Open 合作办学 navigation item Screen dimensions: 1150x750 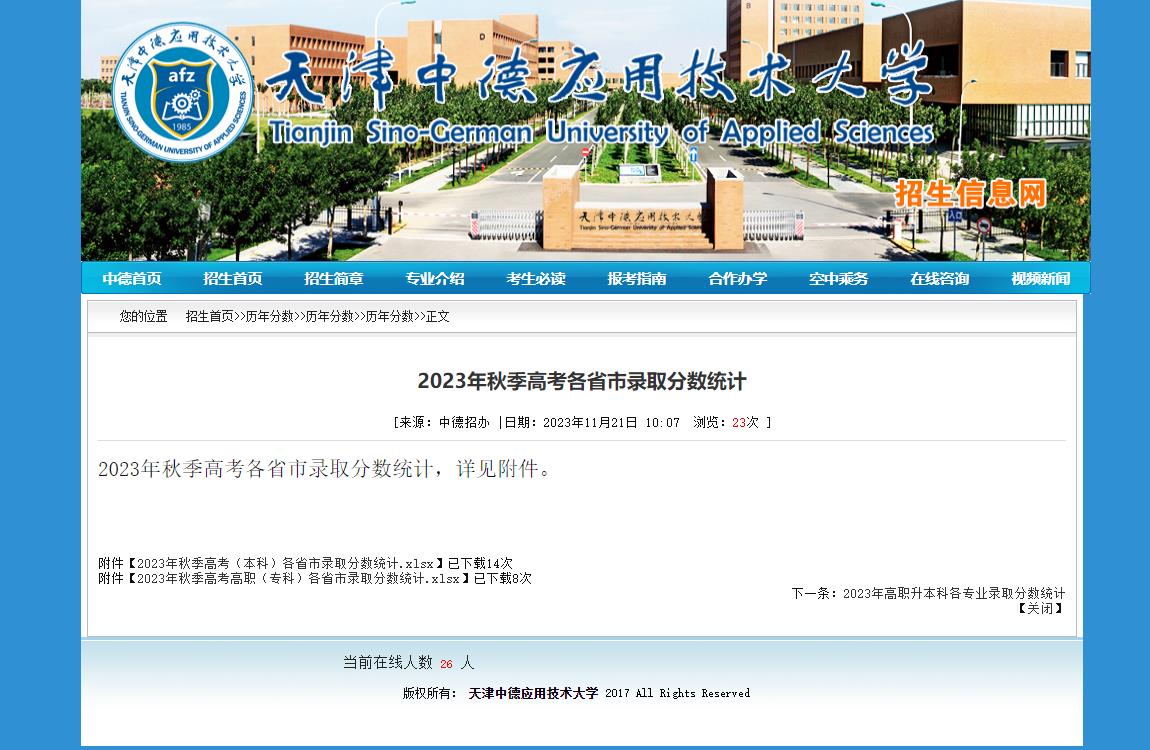point(738,279)
